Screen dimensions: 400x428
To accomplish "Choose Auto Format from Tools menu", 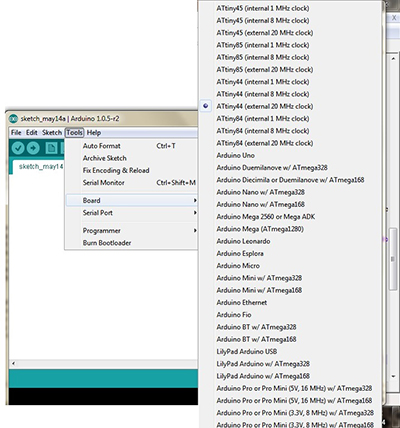I will click(x=131, y=146).
